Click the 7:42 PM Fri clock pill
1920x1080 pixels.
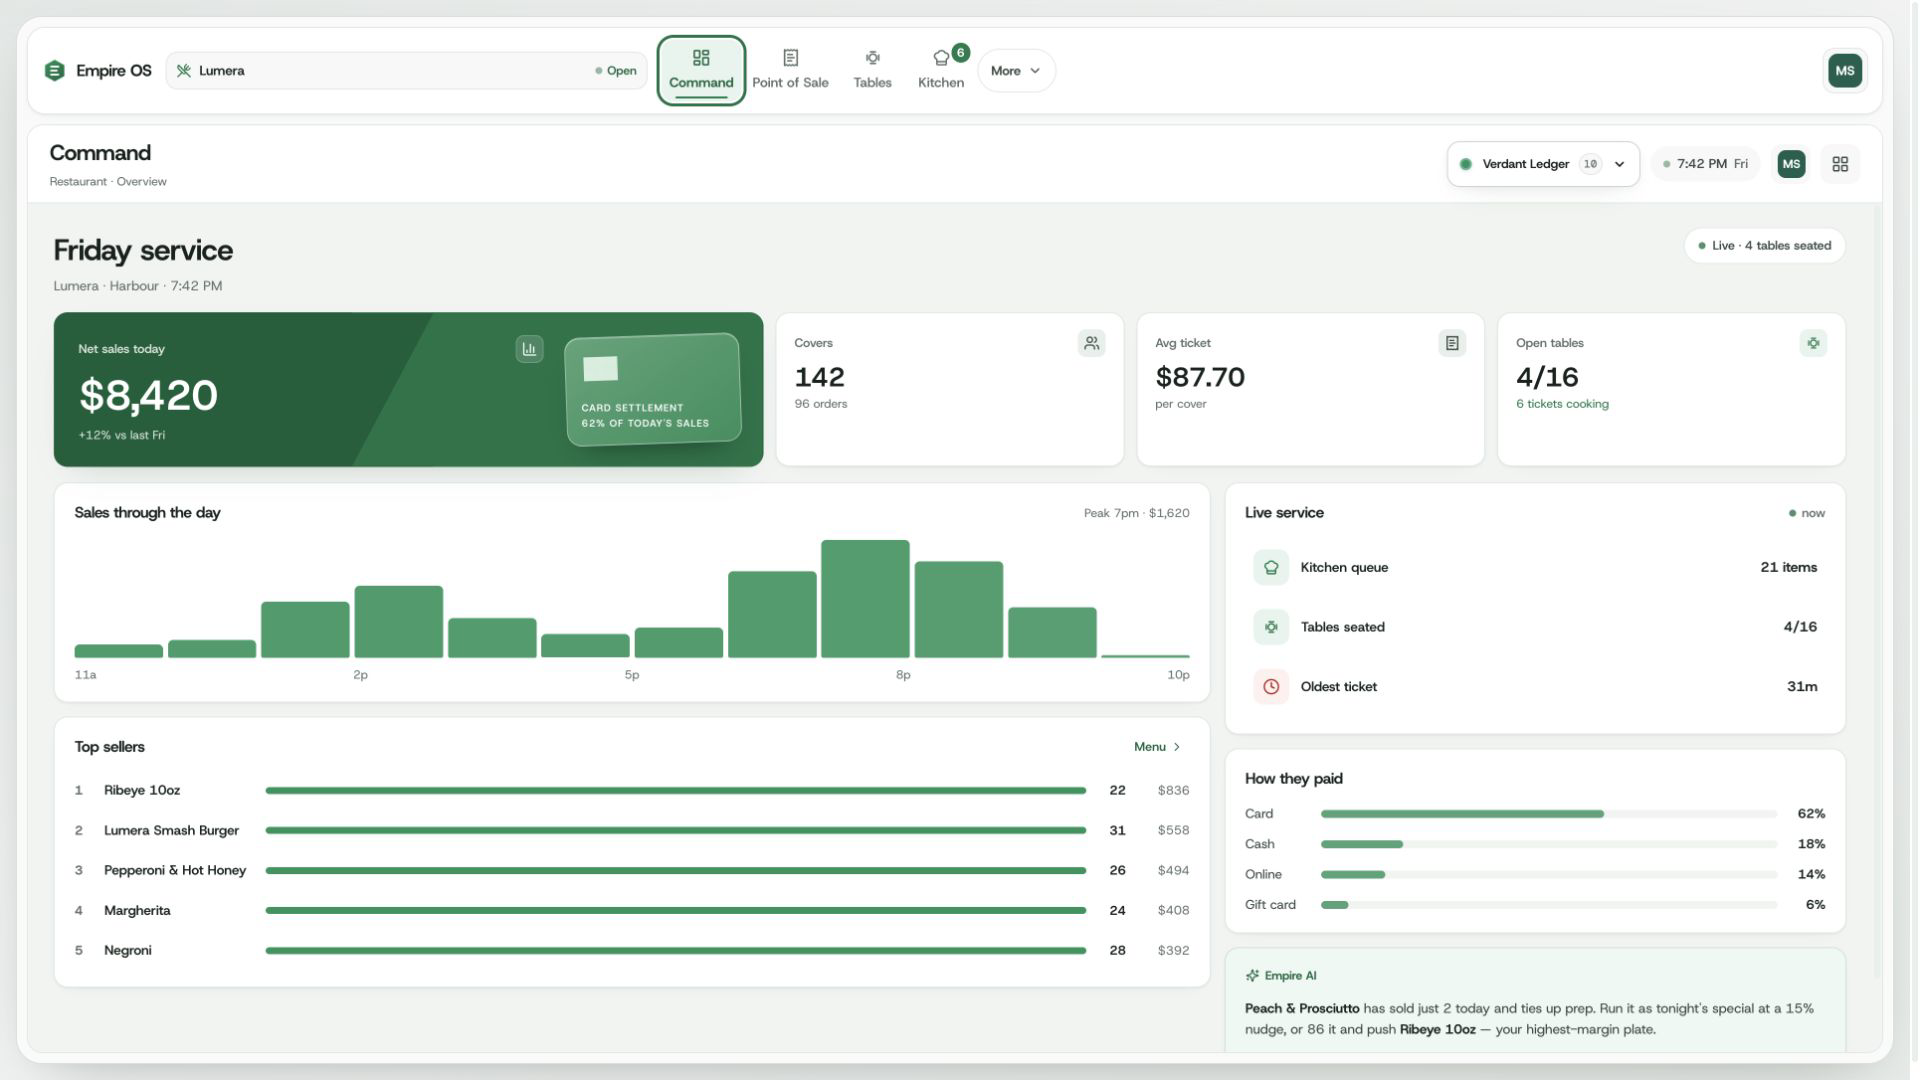1705,164
